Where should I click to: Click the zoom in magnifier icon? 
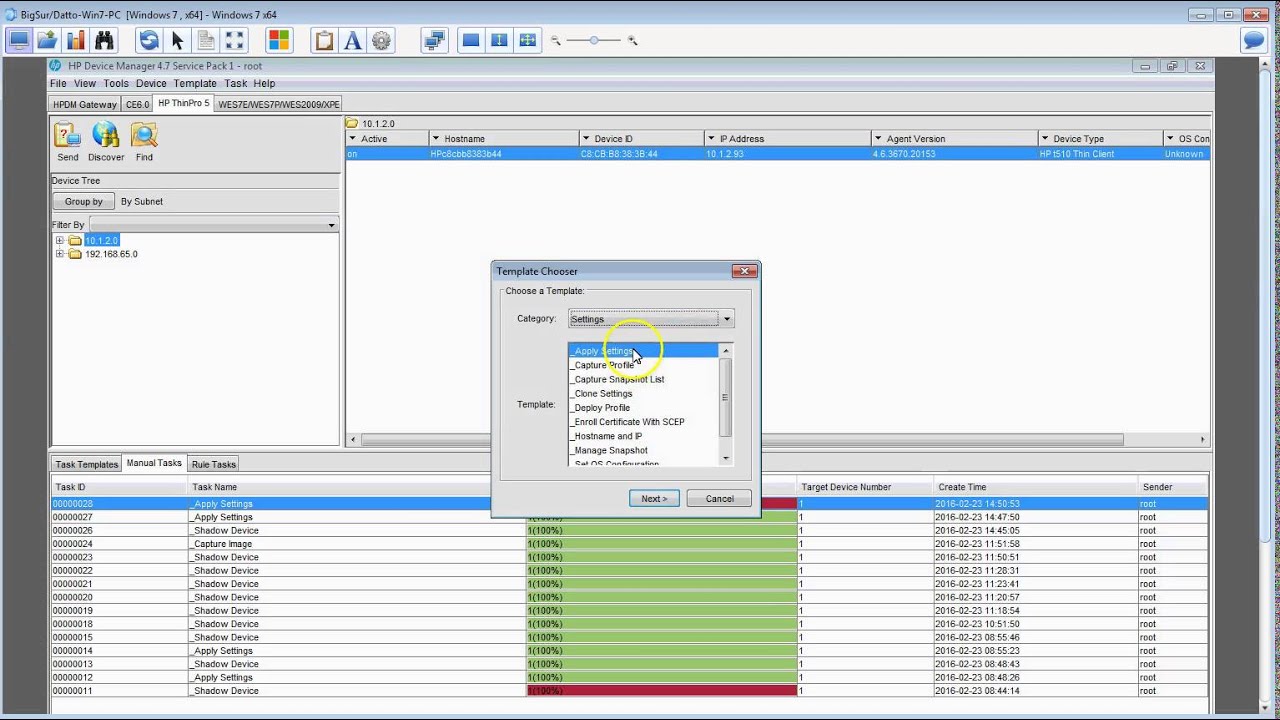[632, 40]
